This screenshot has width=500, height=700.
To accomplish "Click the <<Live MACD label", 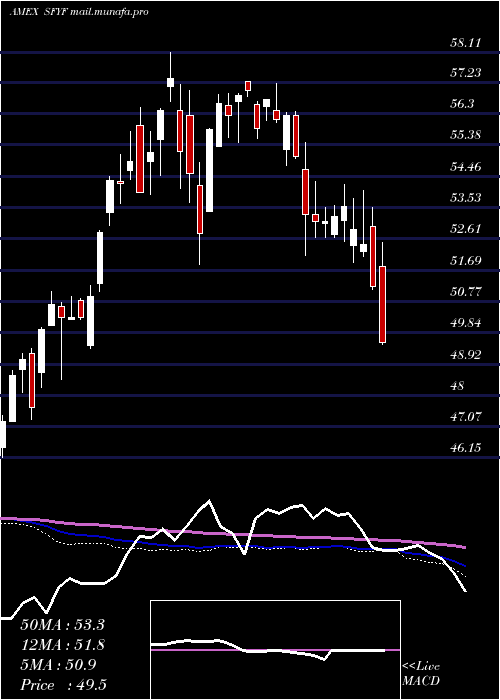I will [421, 674].
